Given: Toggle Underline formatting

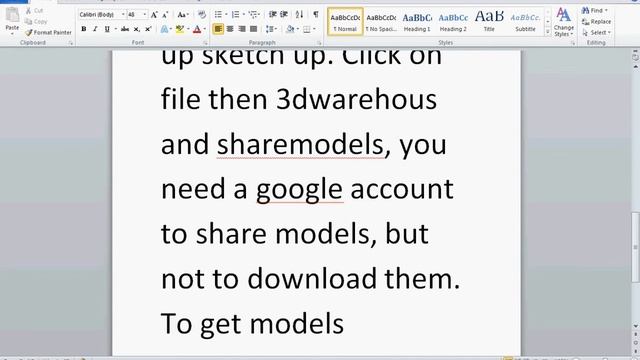Looking at the screenshot, I should (107, 29).
